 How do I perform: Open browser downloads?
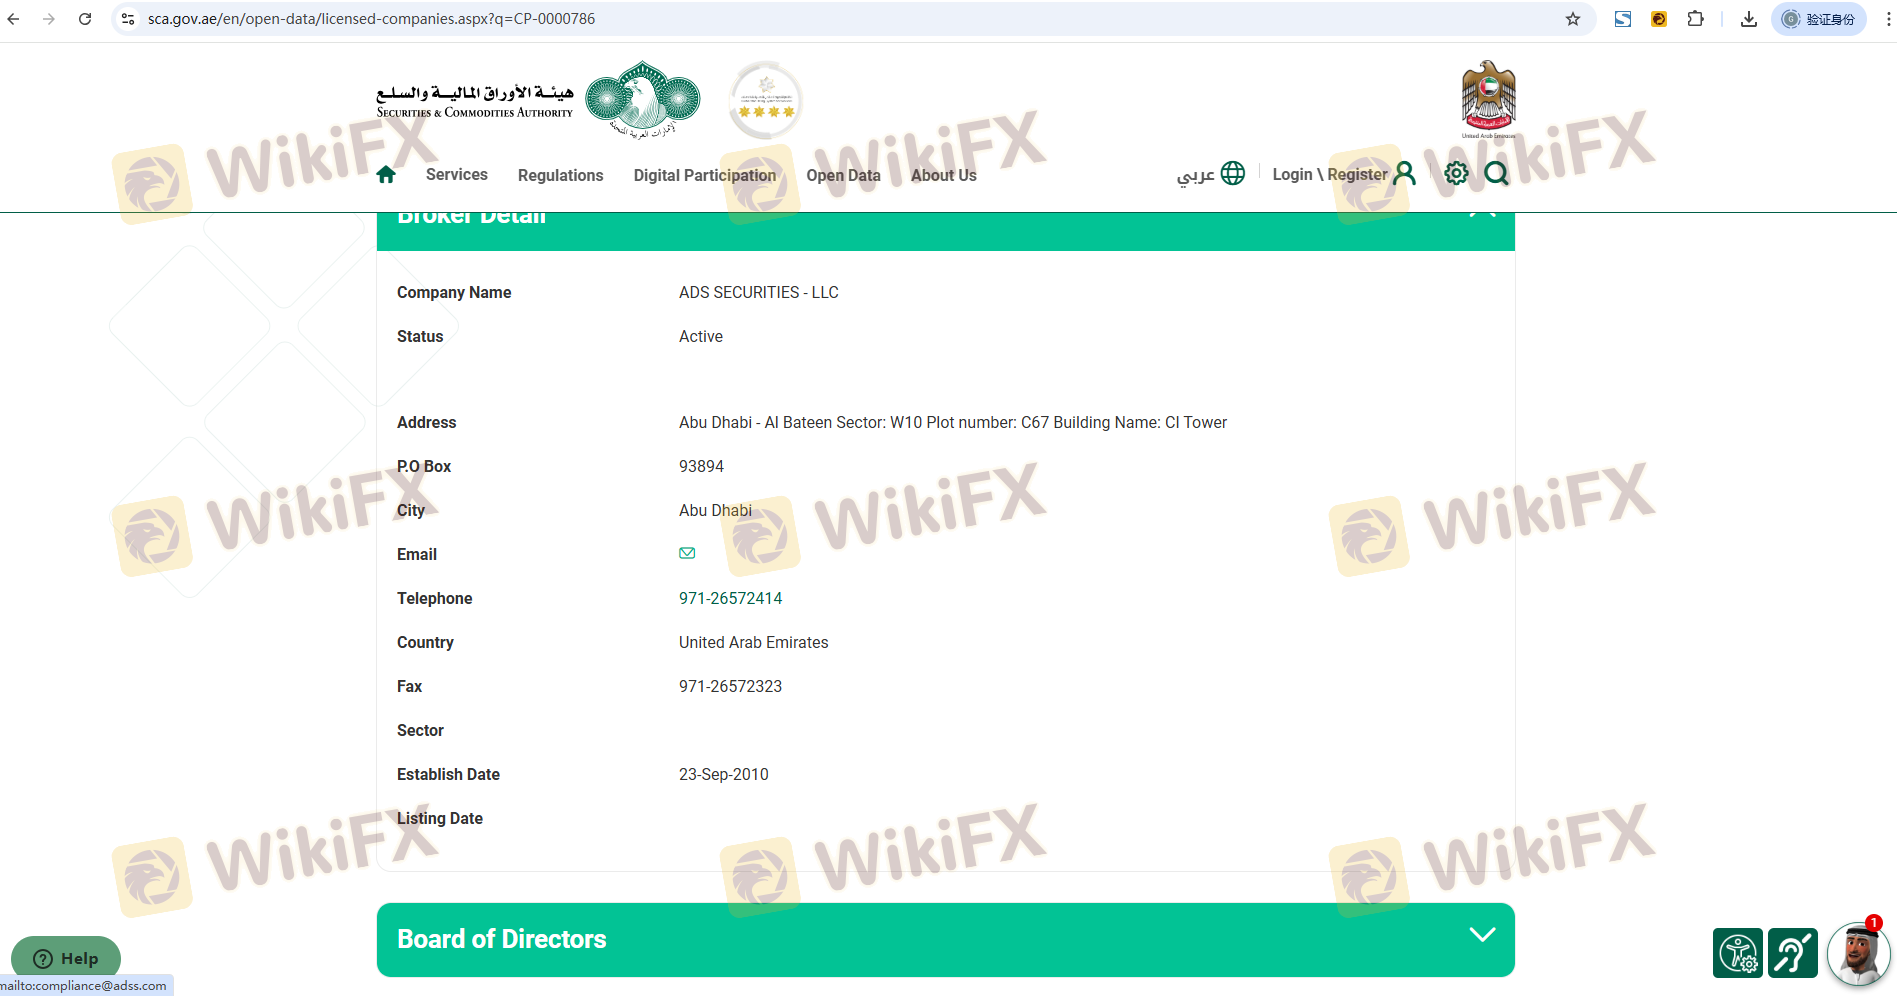click(1749, 19)
